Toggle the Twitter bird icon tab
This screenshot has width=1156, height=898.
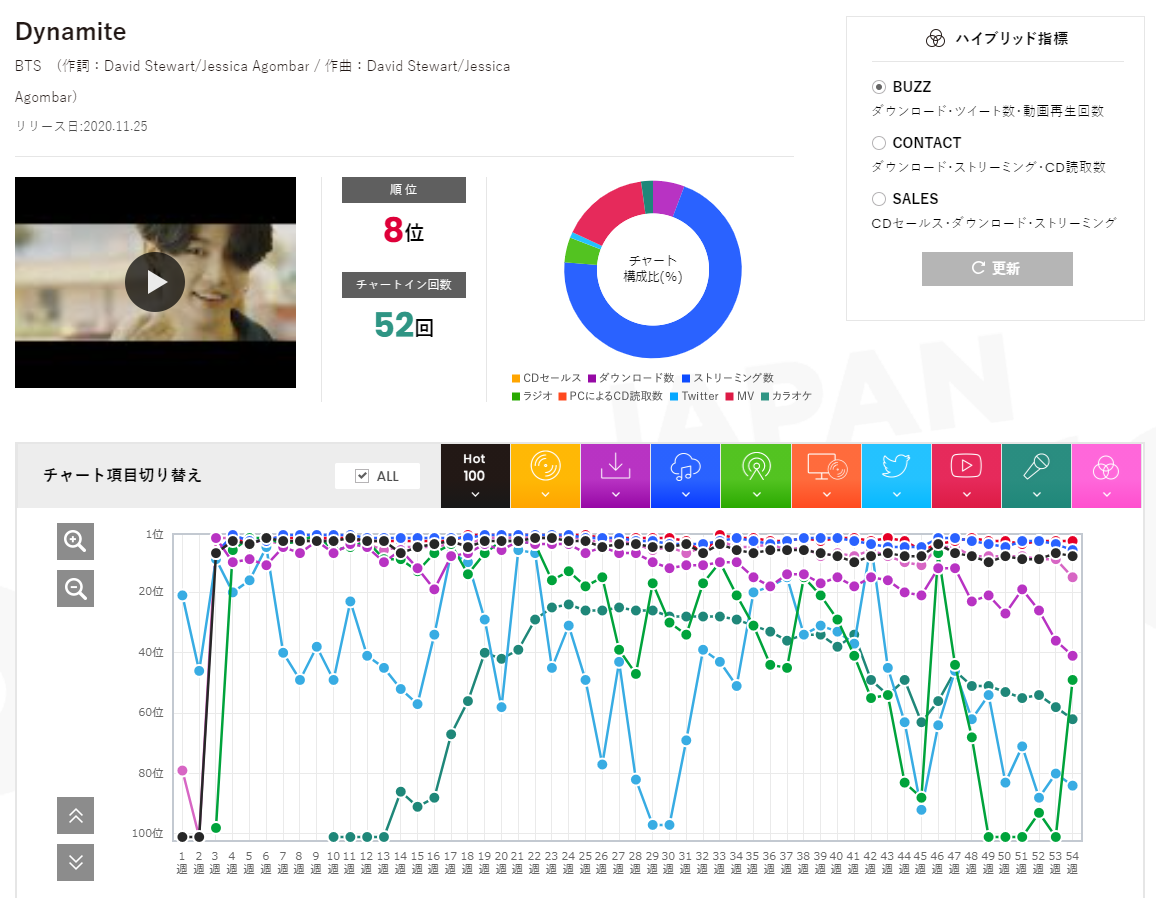(896, 476)
